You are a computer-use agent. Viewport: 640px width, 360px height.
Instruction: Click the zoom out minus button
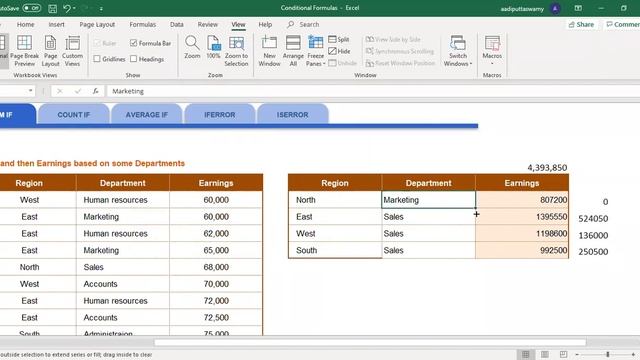coord(577,354)
